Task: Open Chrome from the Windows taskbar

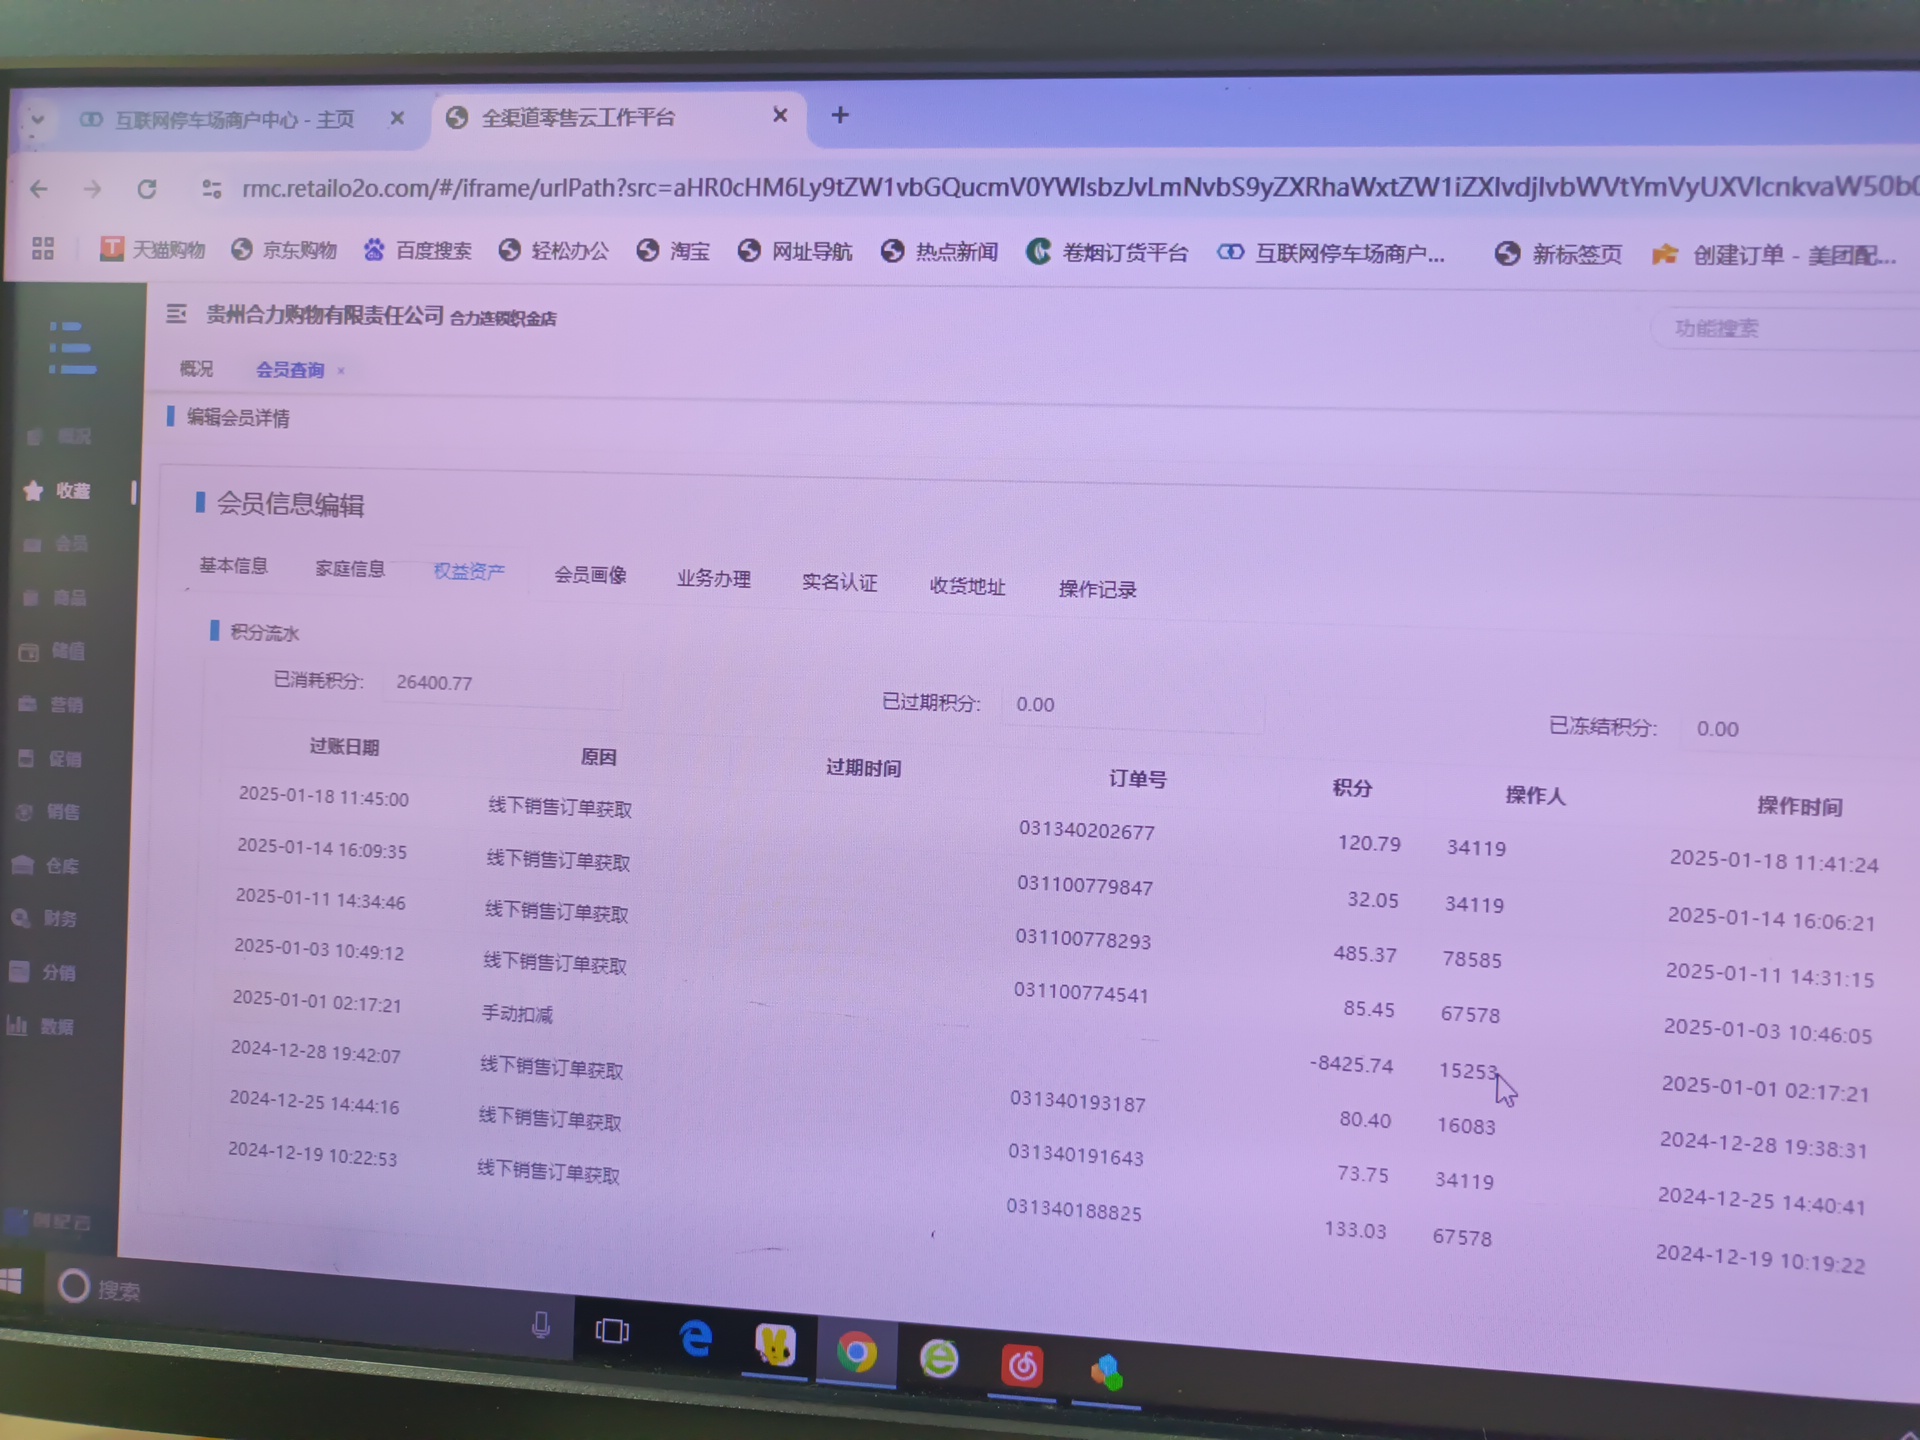Action: pyautogui.click(x=856, y=1353)
